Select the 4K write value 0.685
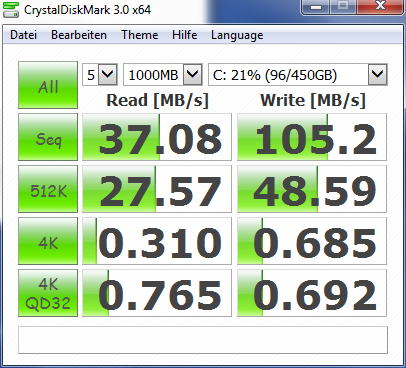Viewport: 406px width, 368px height. point(312,241)
